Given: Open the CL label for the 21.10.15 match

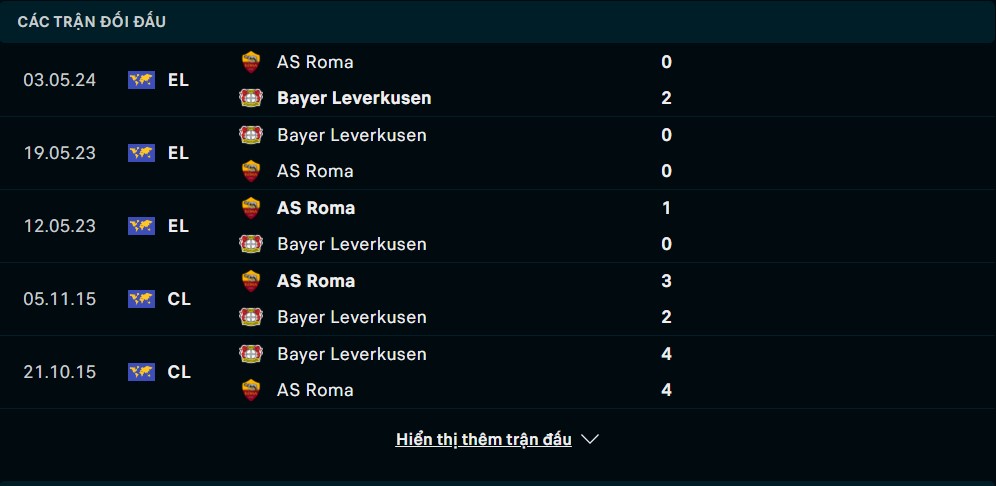Looking at the screenshot, I should pyautogui.click(x=179, y=372).
